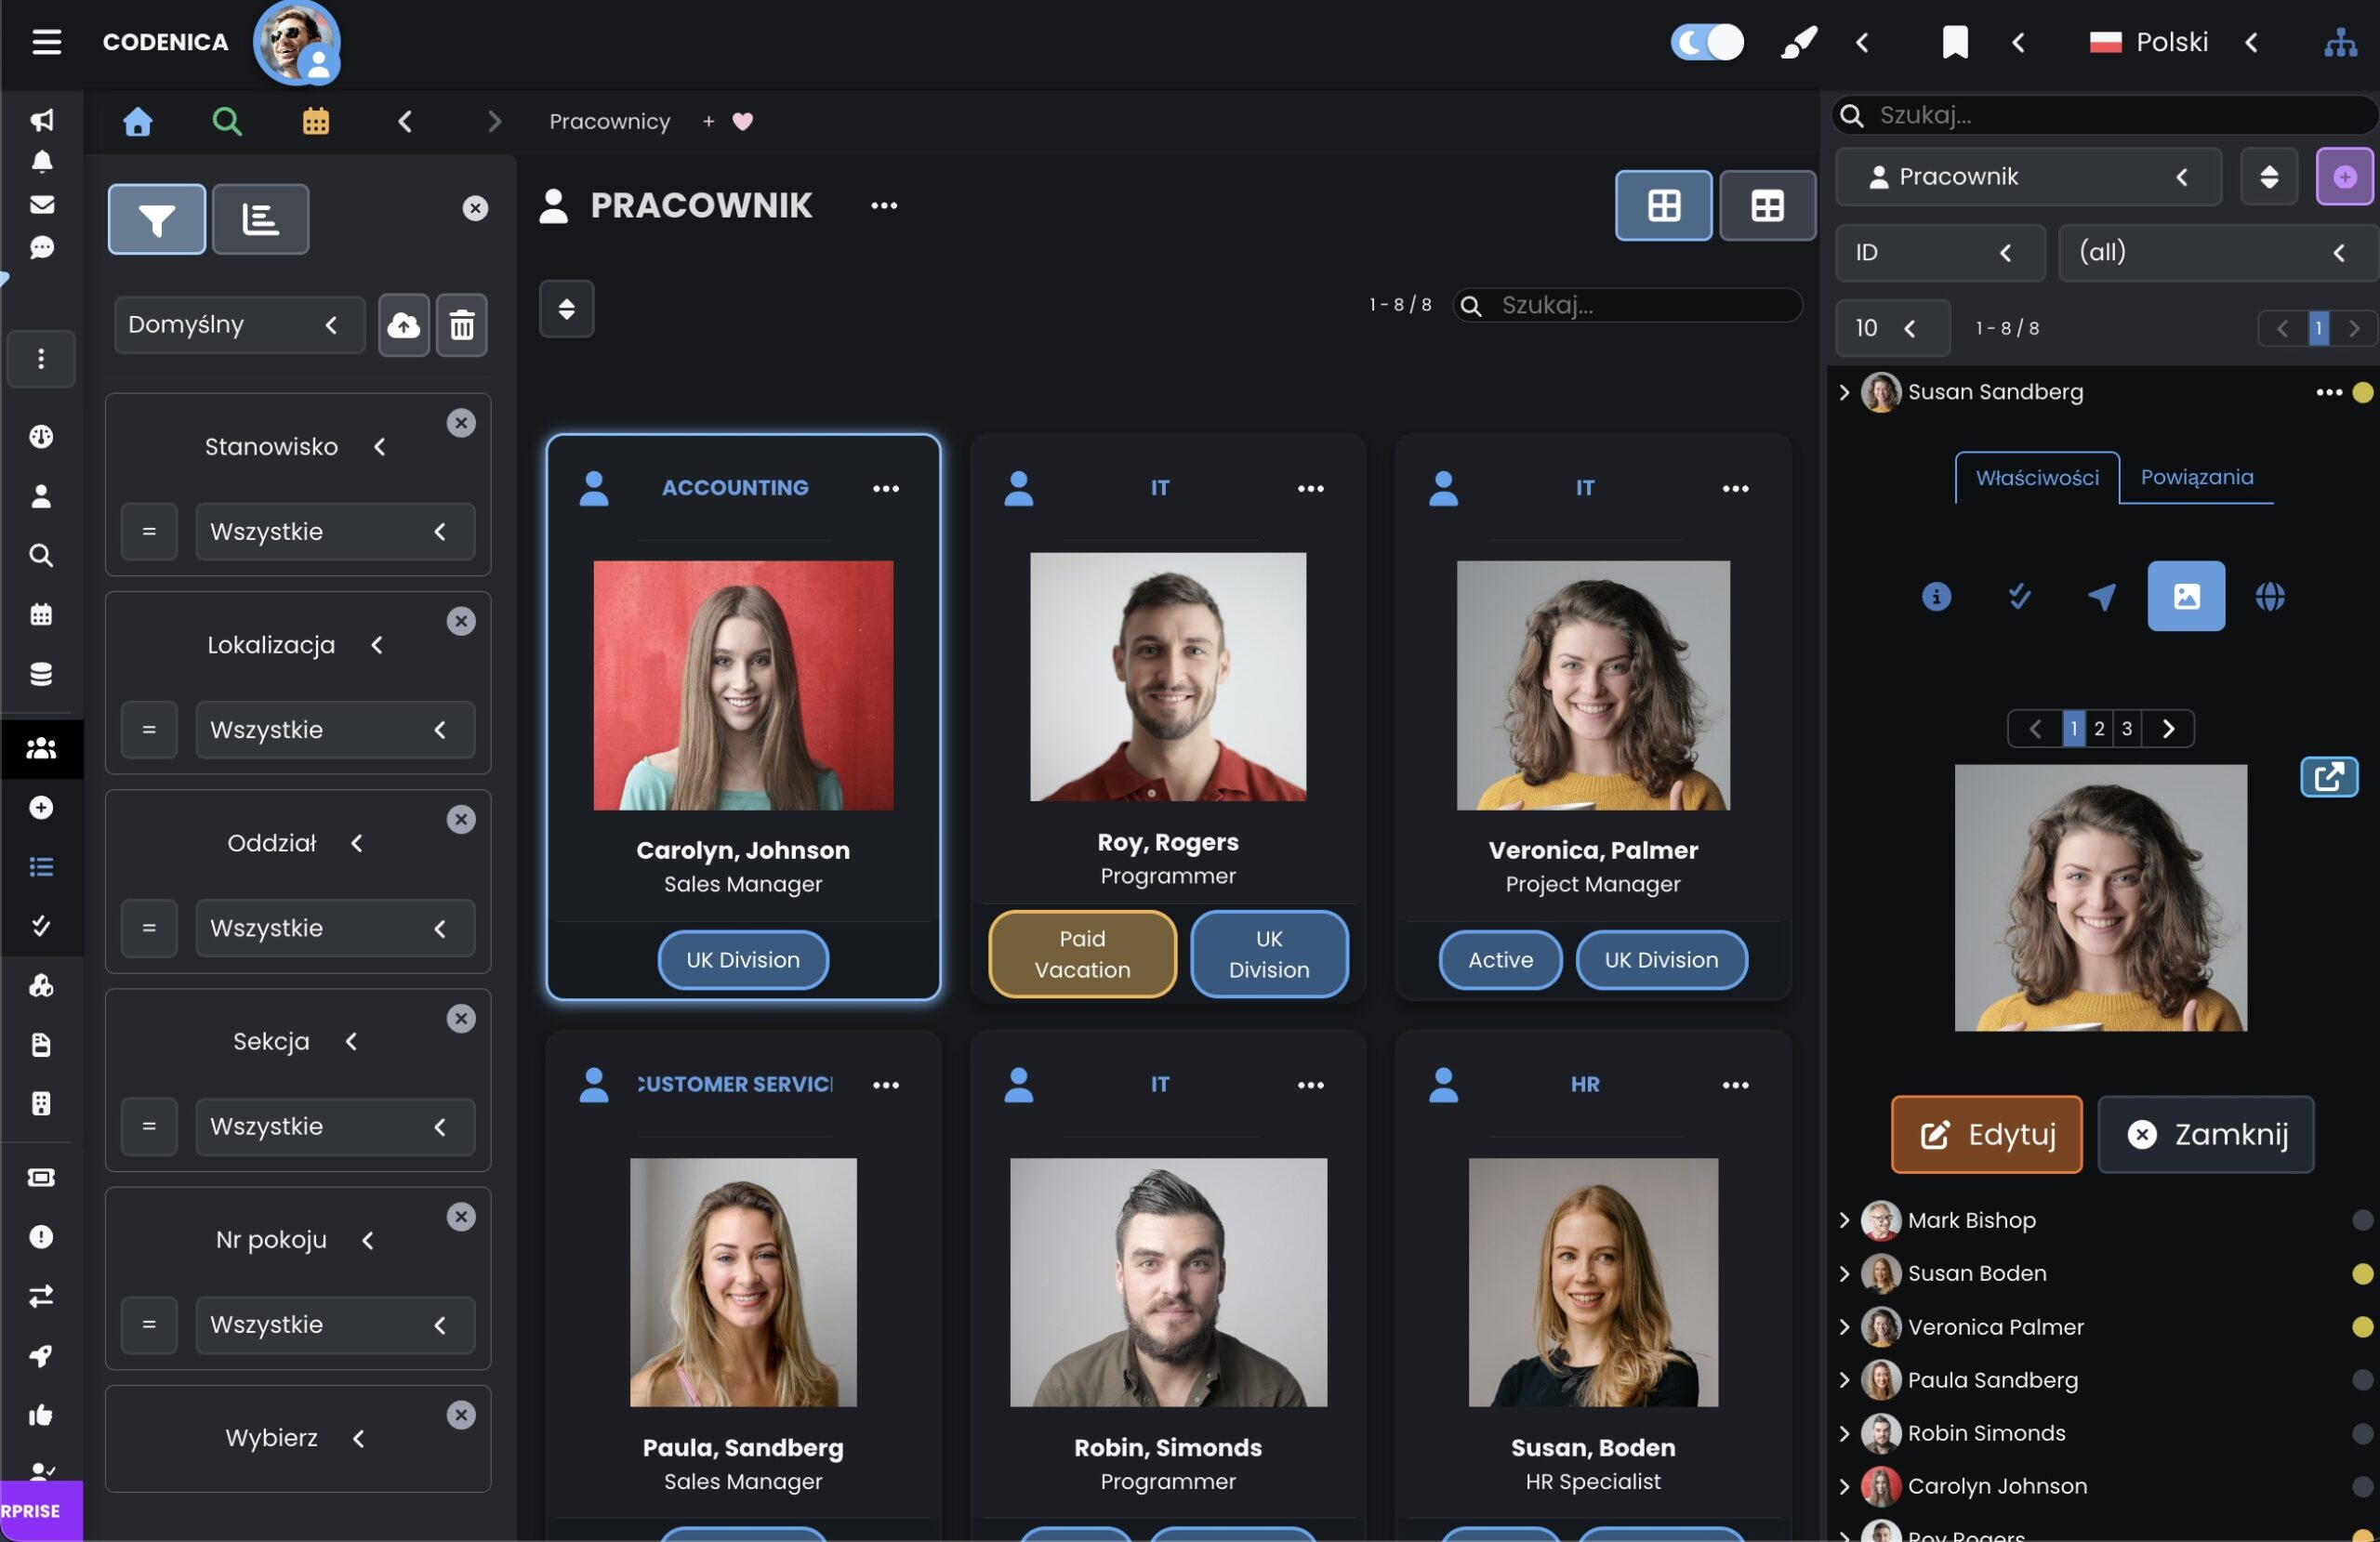The height and width of the screenshot is (1542, 2380).
Task: Click the yellow status dot beside Susan Sandberg
Action: pyautogui.click(x=2362, y=393)
